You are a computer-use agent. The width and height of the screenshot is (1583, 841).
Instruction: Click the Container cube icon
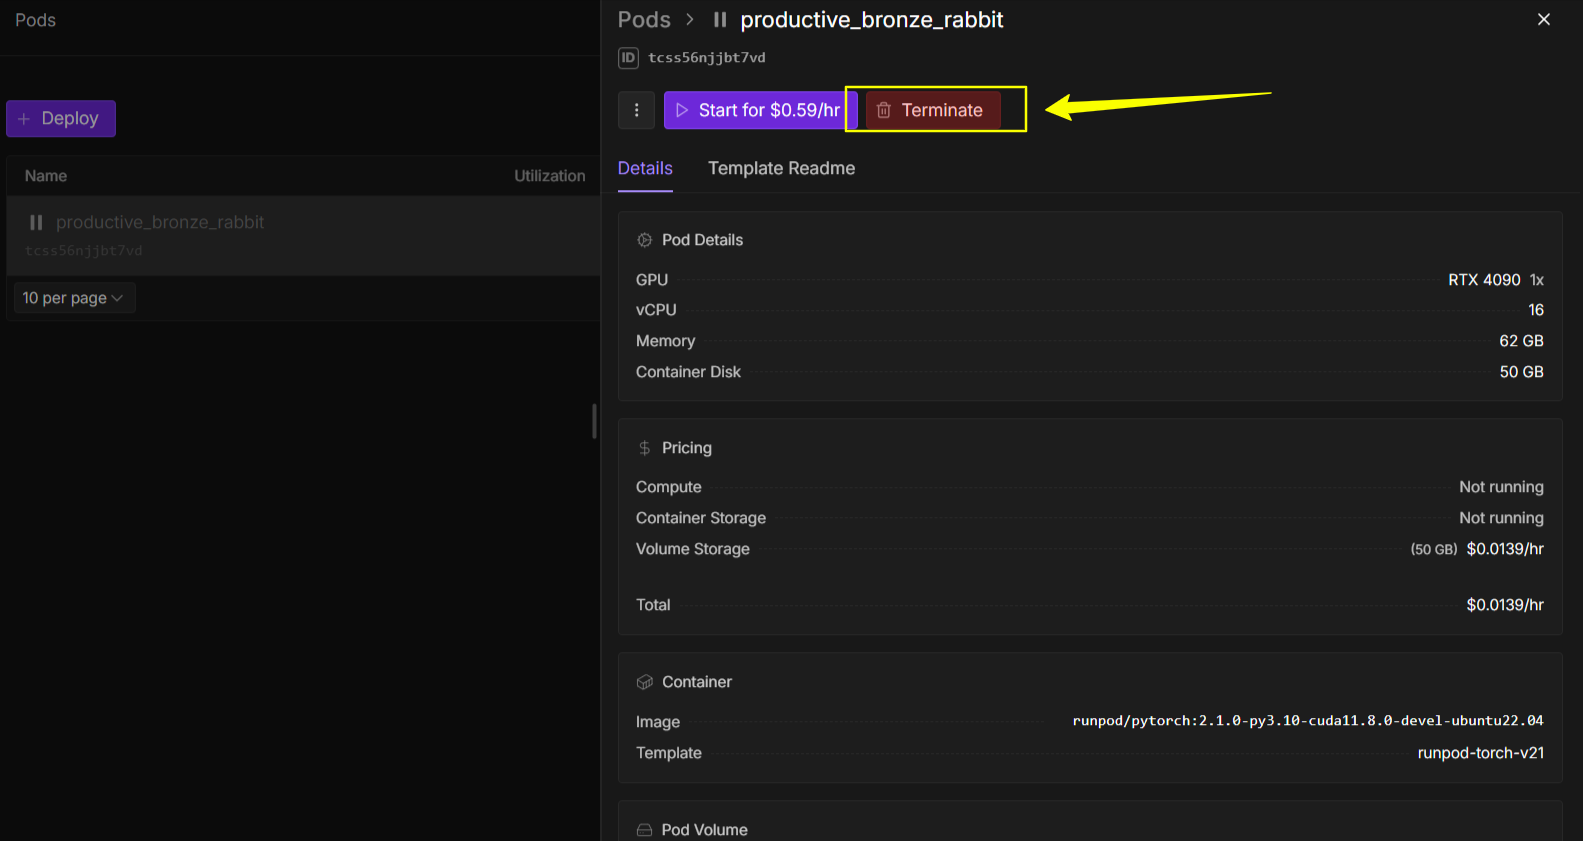click(645, 682)
